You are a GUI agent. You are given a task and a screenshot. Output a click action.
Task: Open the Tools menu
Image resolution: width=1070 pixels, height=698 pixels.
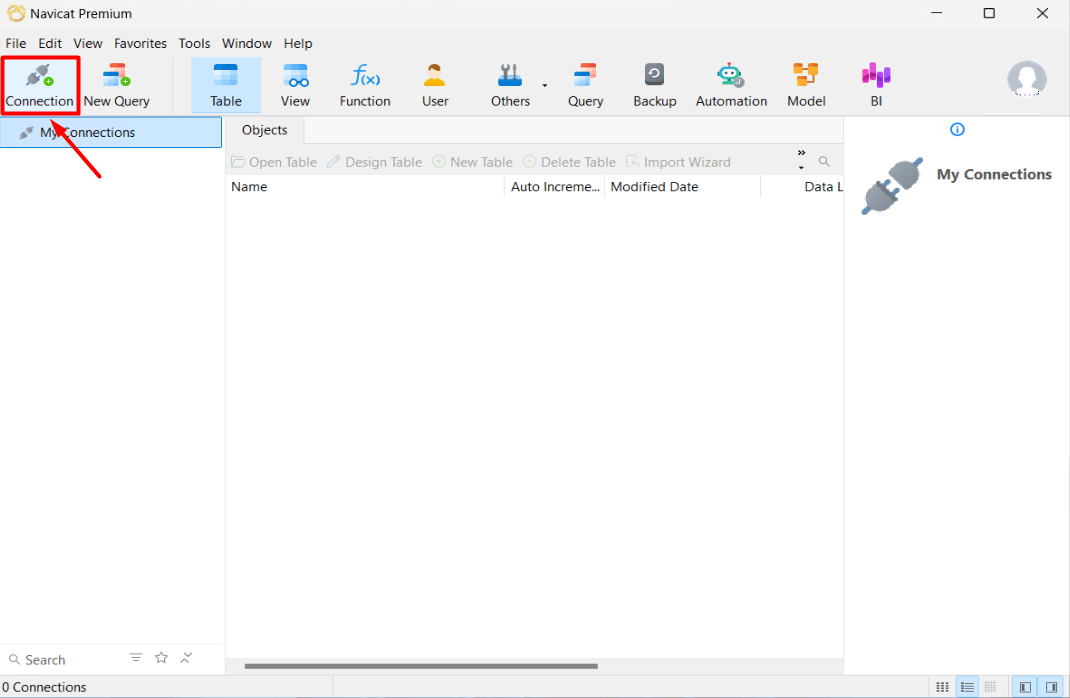point(194,43)
